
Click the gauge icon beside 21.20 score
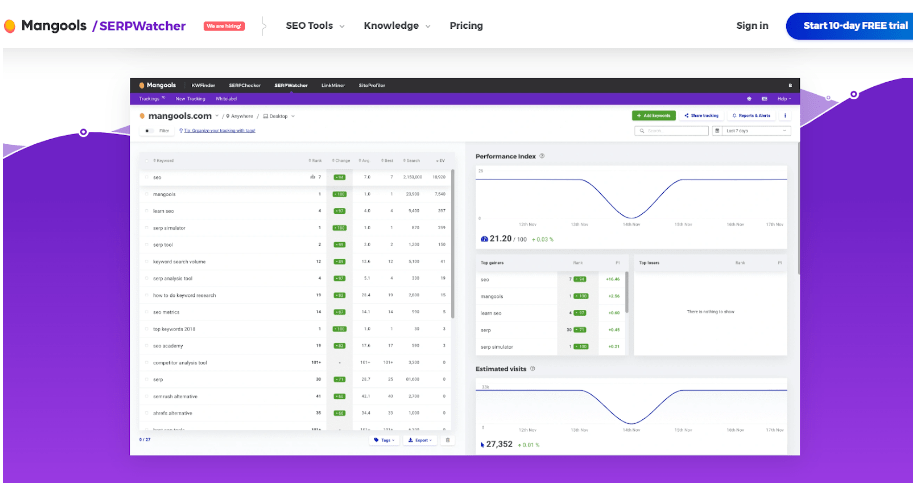484,239
